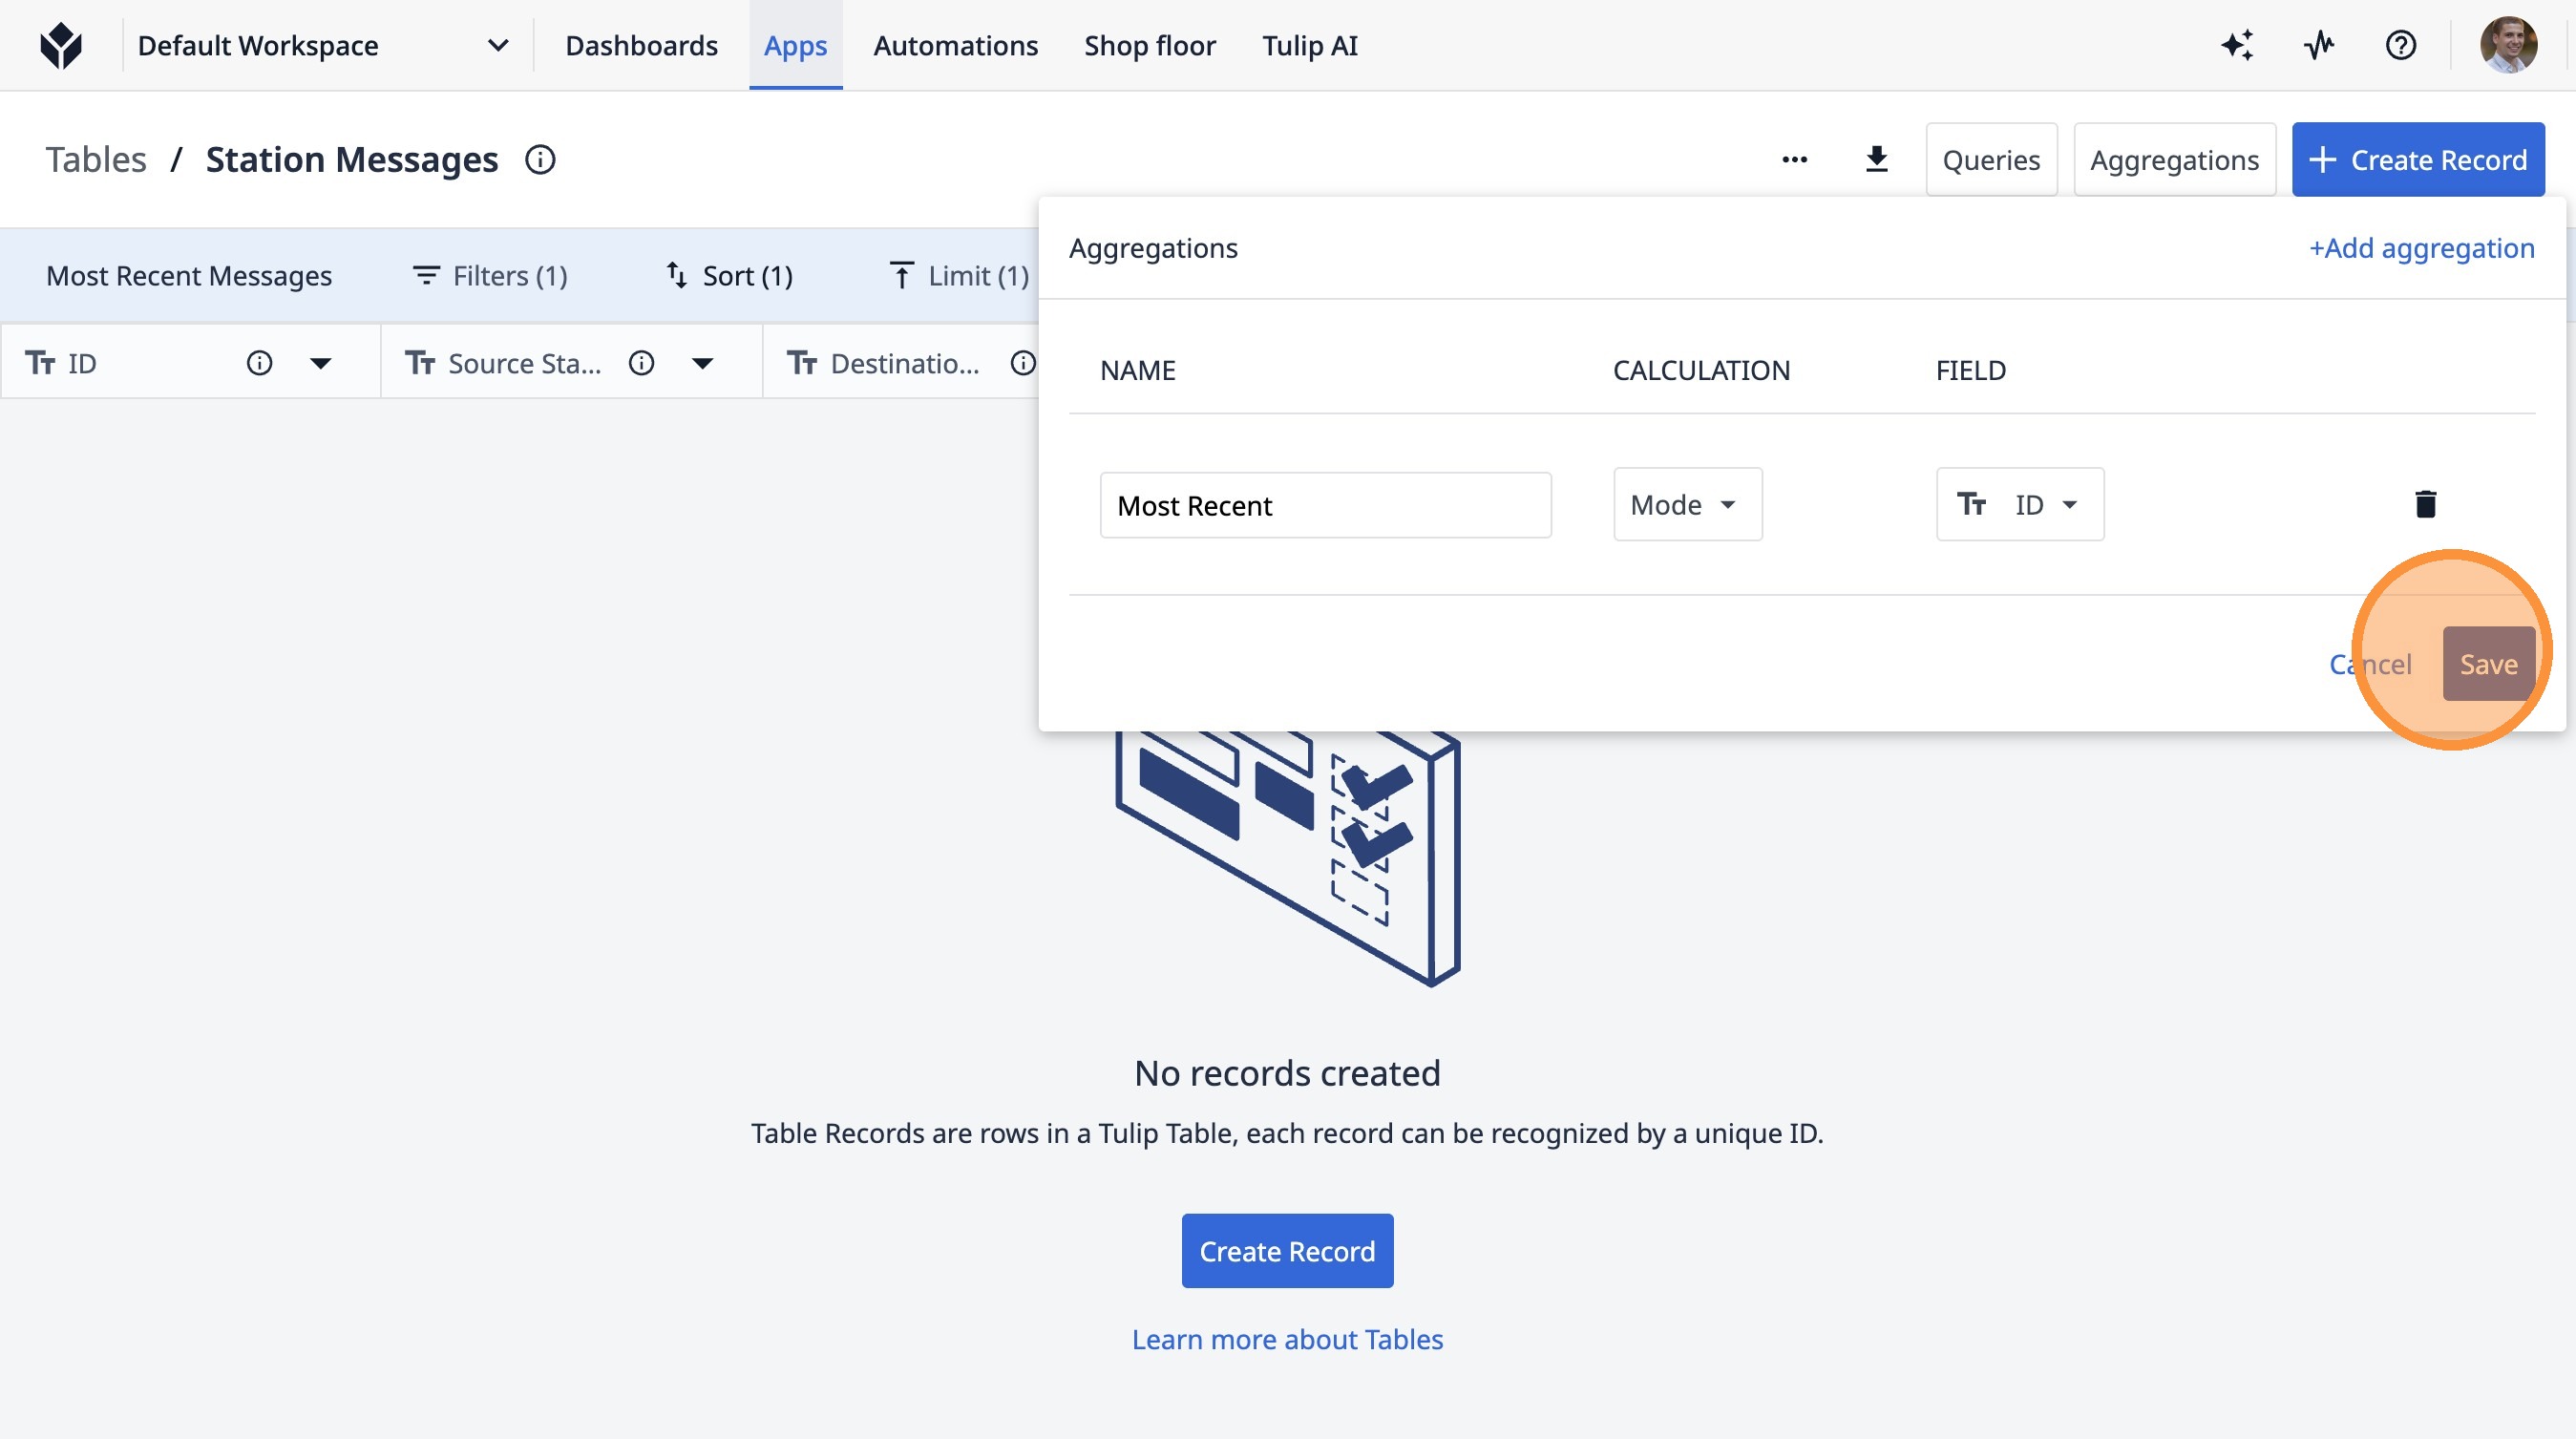Expand the Mode calculation dropdown
Viewport: 2576px width, 1439px height.
[x=1687, y=505]
